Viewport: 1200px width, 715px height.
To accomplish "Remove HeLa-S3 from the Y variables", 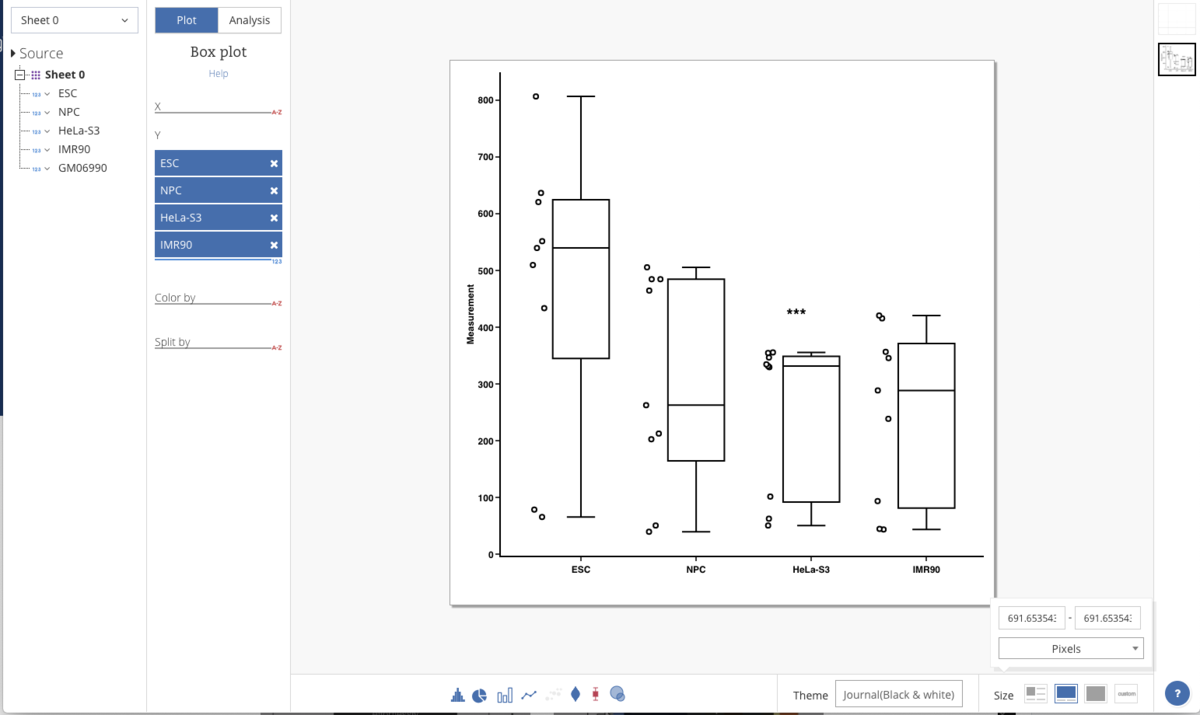I will (x=274, y=217).
